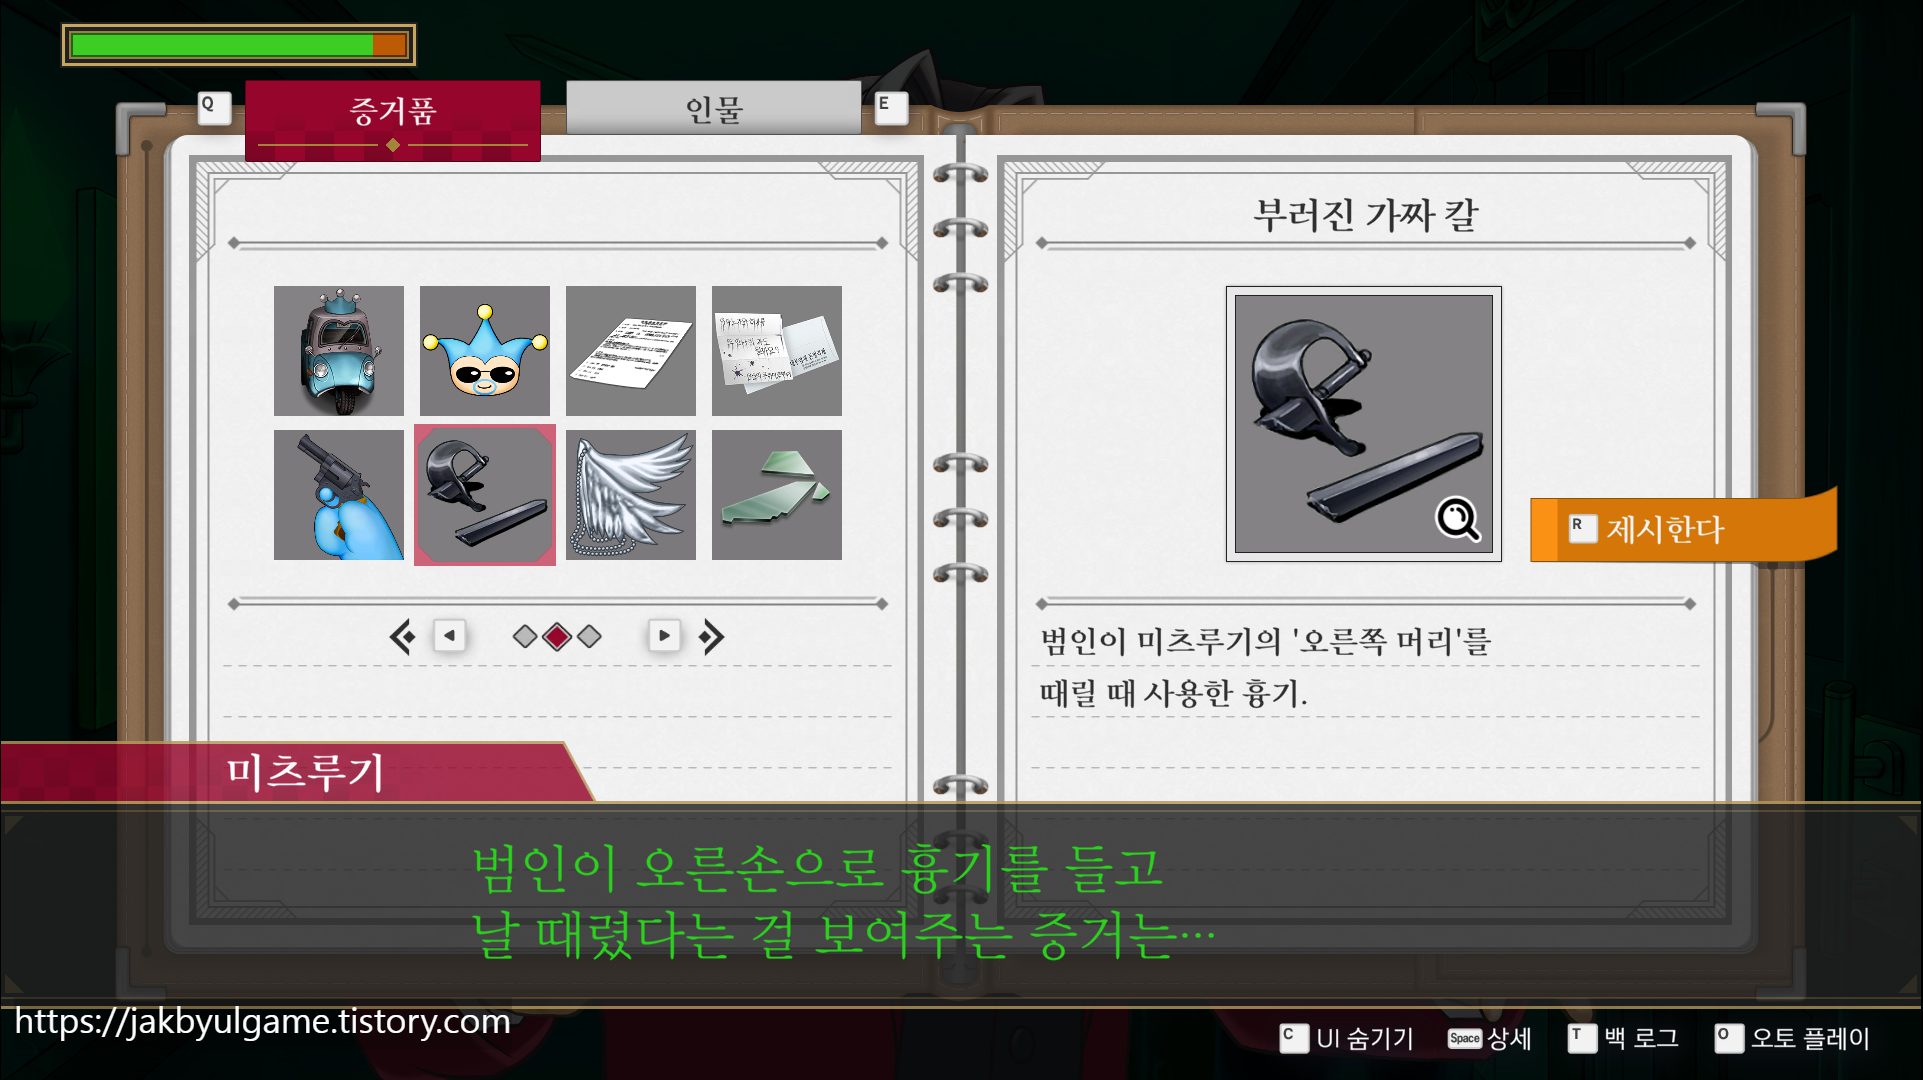Select first page indicator diamond
Screen dimensions: 1923x1080
click(524, 637)
